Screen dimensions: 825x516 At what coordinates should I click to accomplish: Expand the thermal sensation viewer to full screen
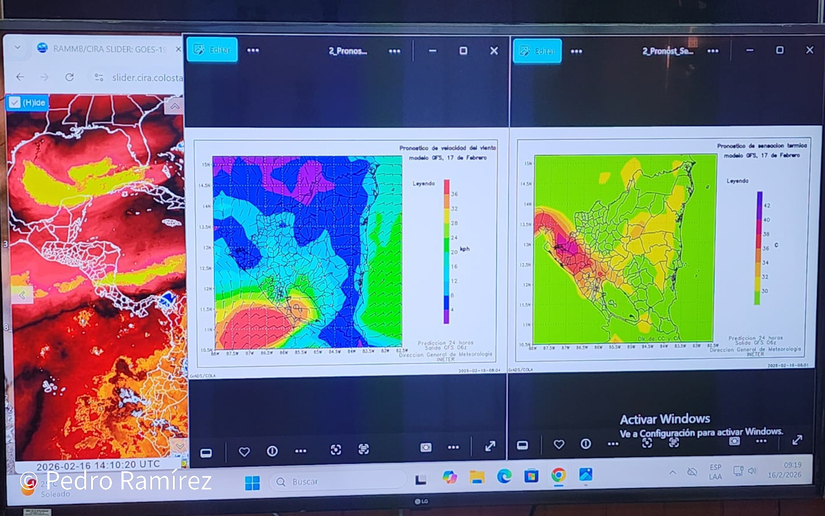point(797,439)
